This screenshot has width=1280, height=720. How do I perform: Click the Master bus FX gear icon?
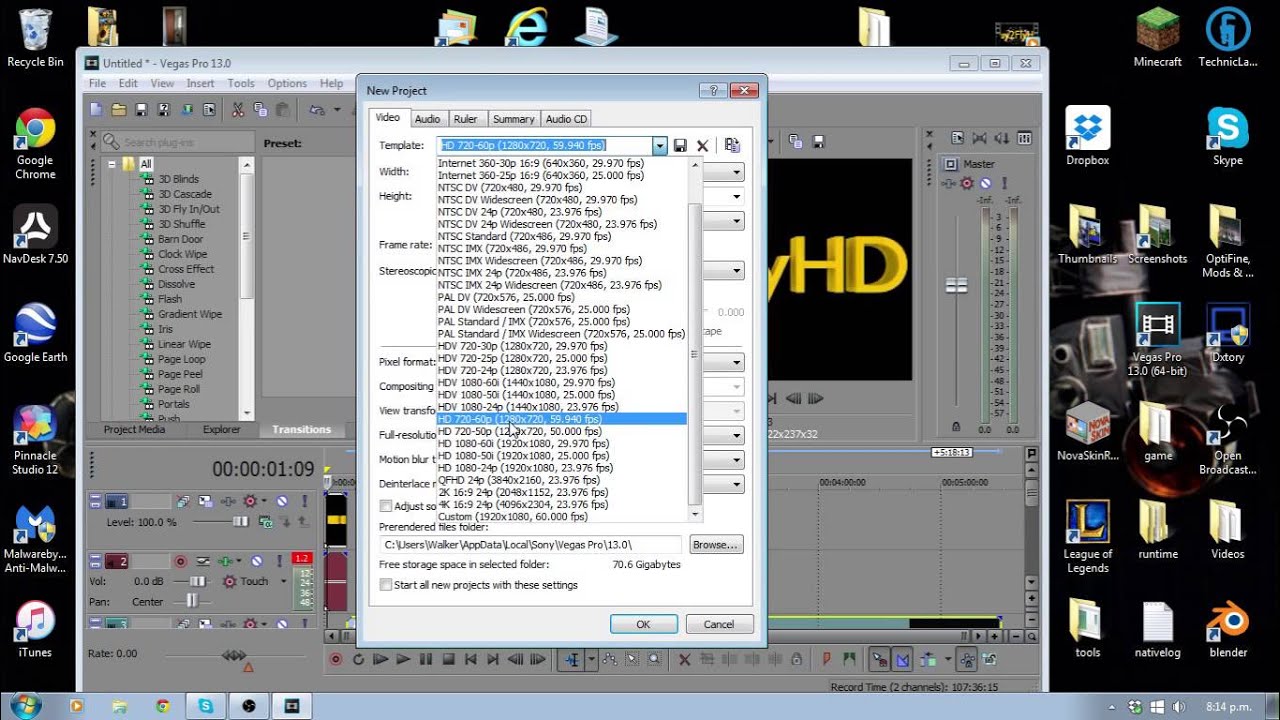[967, 183]
